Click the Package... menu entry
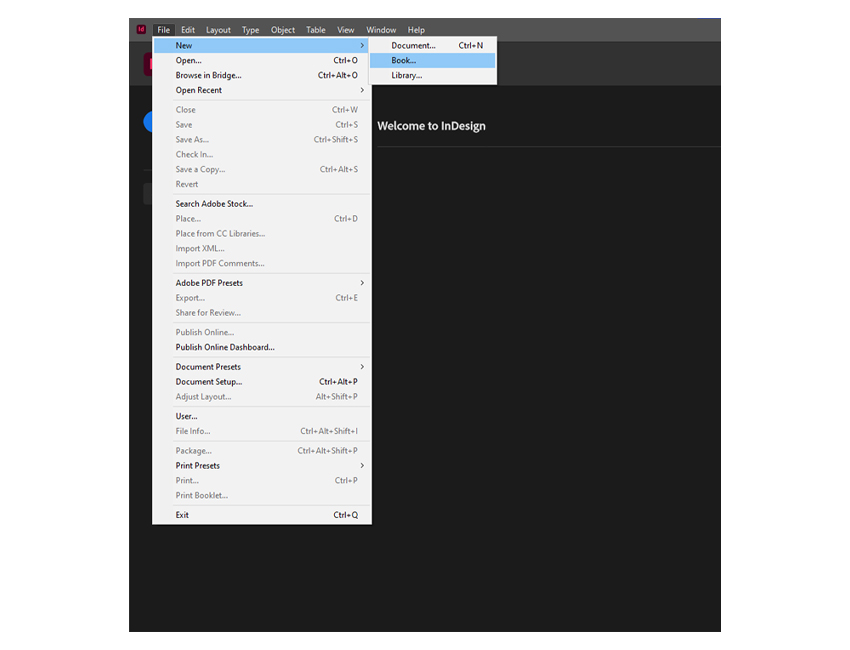Image resolution: width=850 pixels, height=650 pixels. pos(262,451)
